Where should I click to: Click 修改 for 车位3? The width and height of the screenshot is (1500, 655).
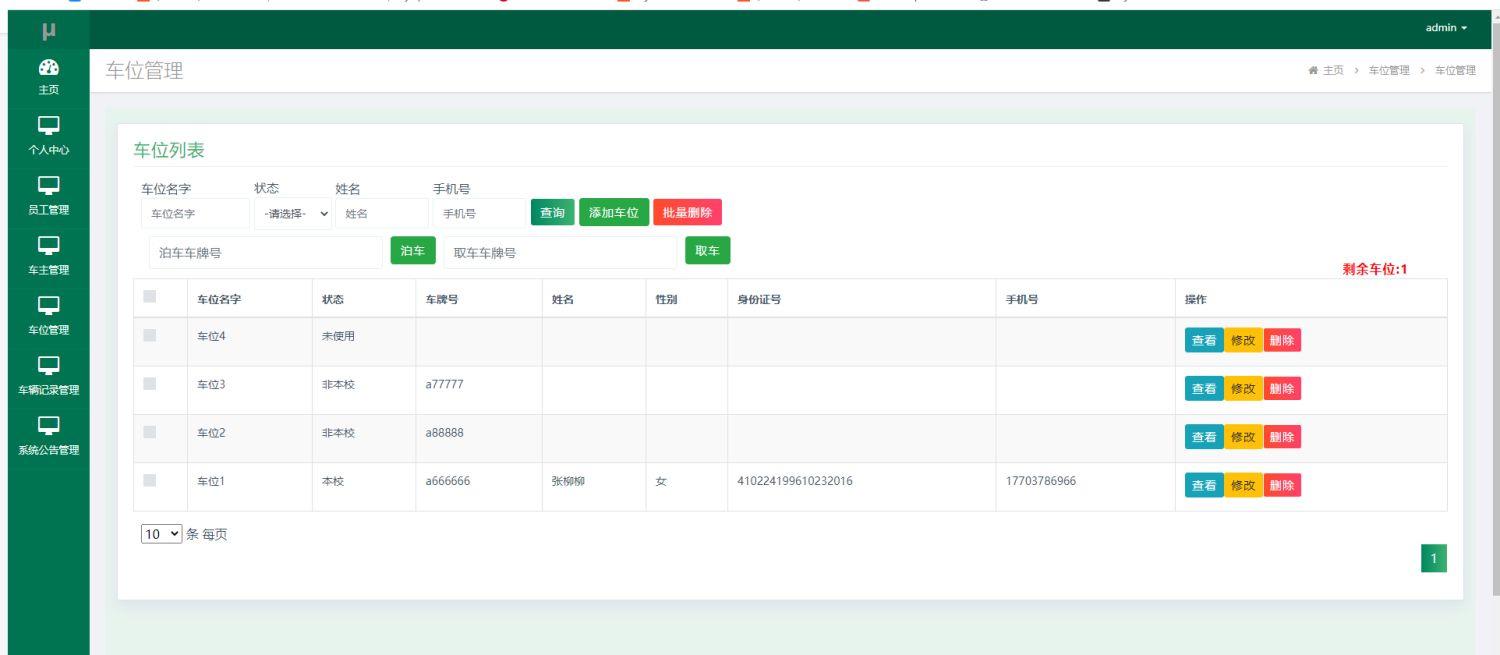click(1243, 389)
